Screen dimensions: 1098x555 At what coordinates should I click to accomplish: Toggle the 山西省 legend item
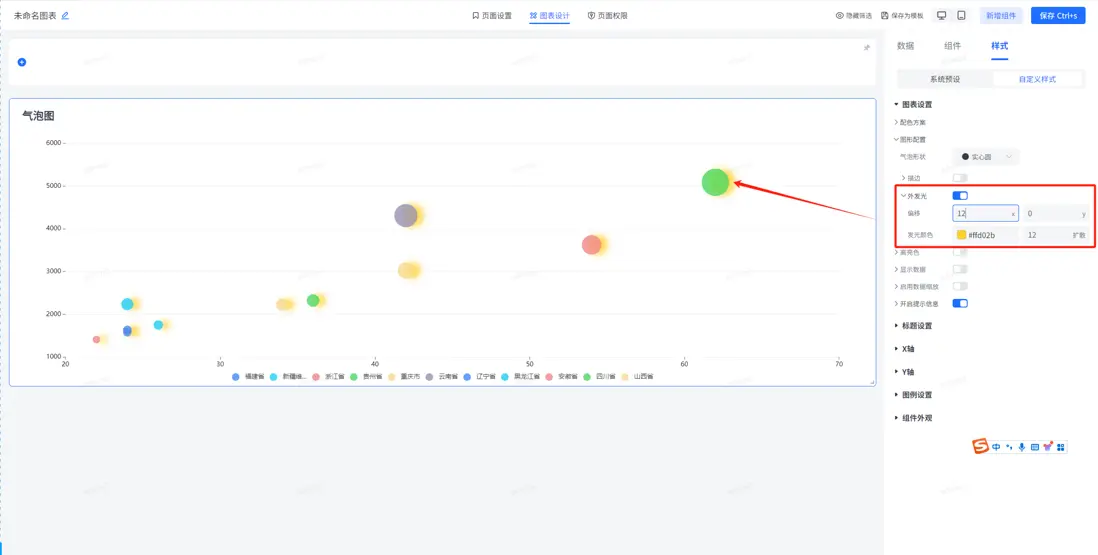tap(637, 377)
